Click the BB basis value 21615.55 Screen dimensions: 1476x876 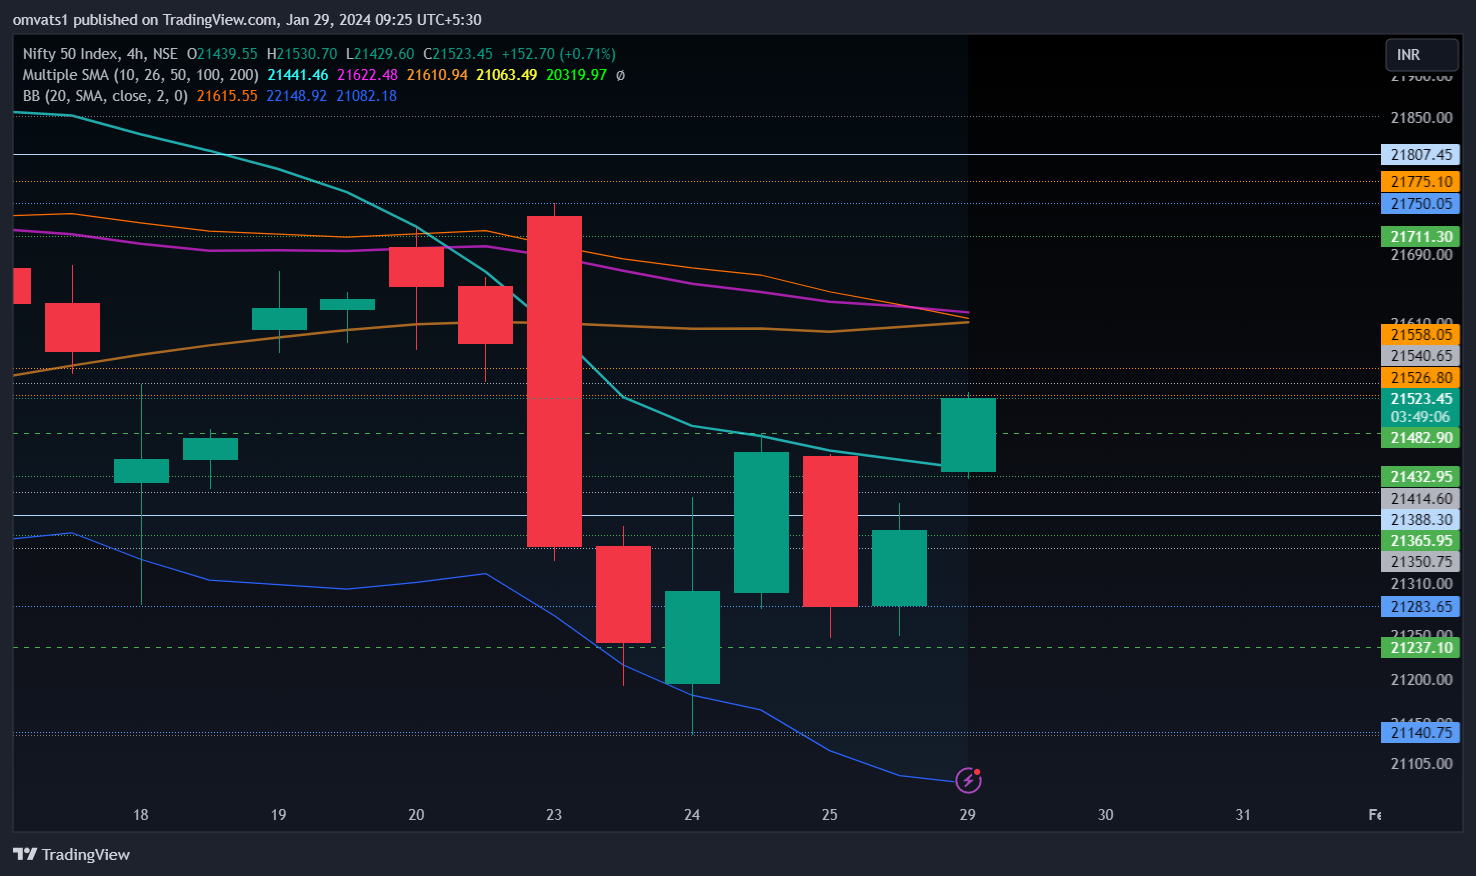pyautogui.click(x=227, y=96)
